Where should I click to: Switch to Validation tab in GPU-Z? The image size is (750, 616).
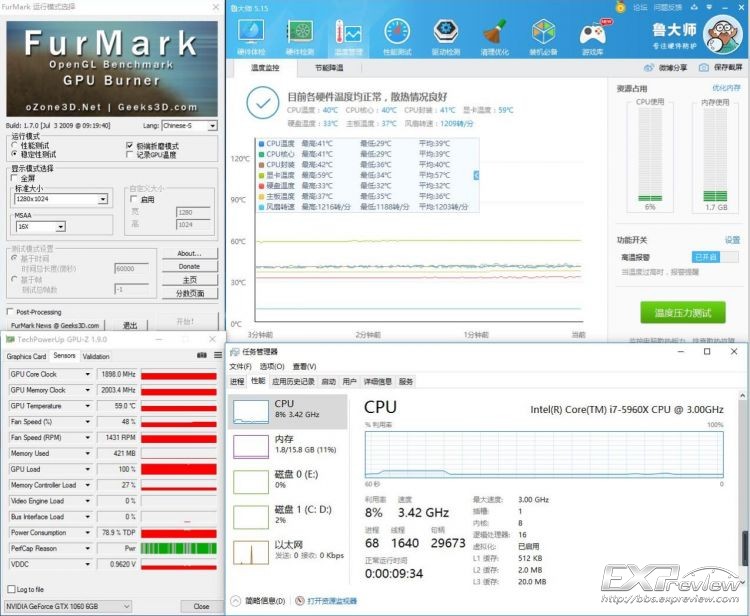point(96,356)
